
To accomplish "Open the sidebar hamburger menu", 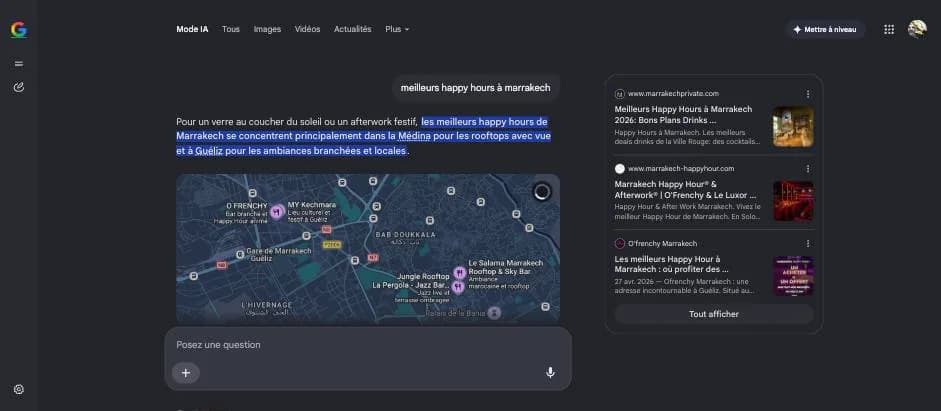I will click(19, 64).
